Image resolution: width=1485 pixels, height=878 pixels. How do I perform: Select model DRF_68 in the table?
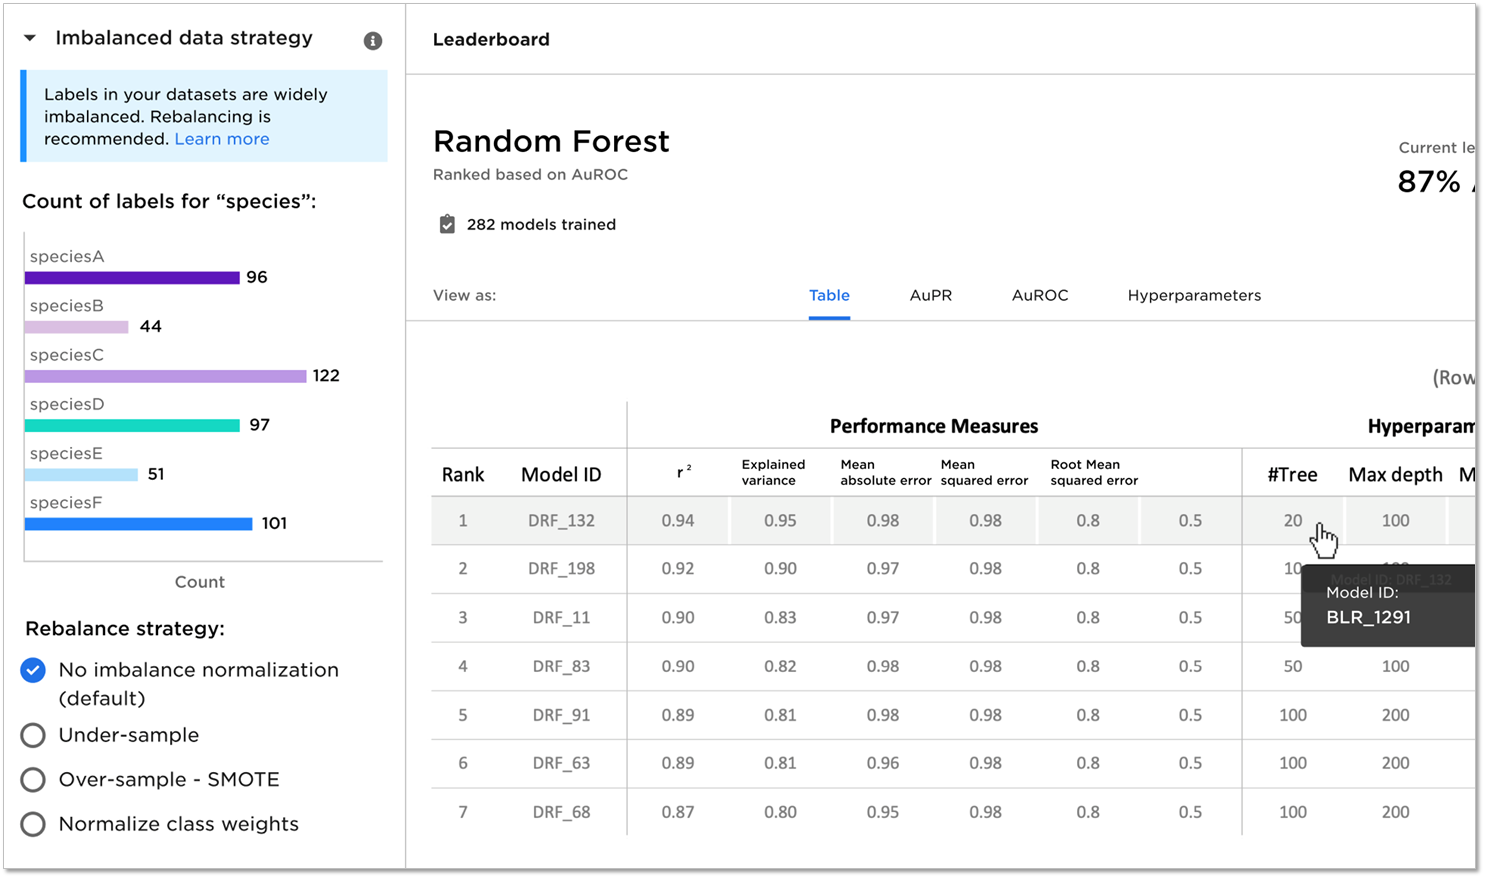(x=561, y=813)
